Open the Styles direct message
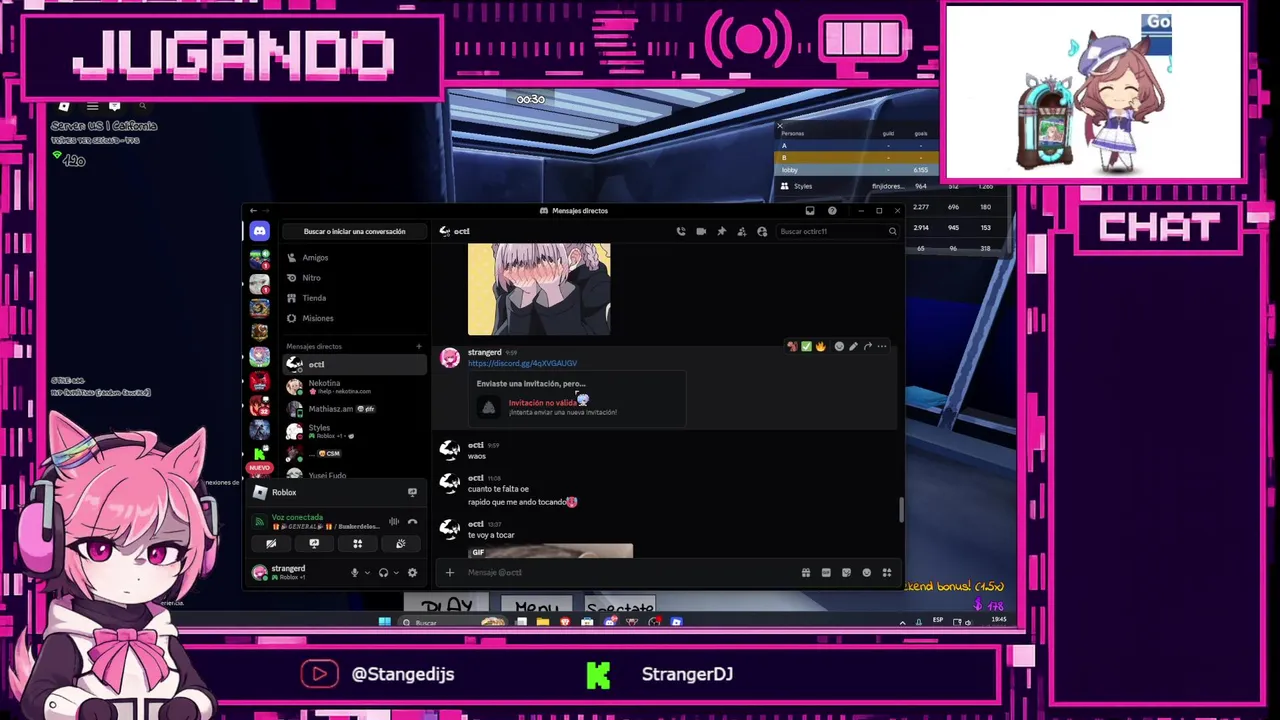 pyautogui.click(x=354, y=431)
